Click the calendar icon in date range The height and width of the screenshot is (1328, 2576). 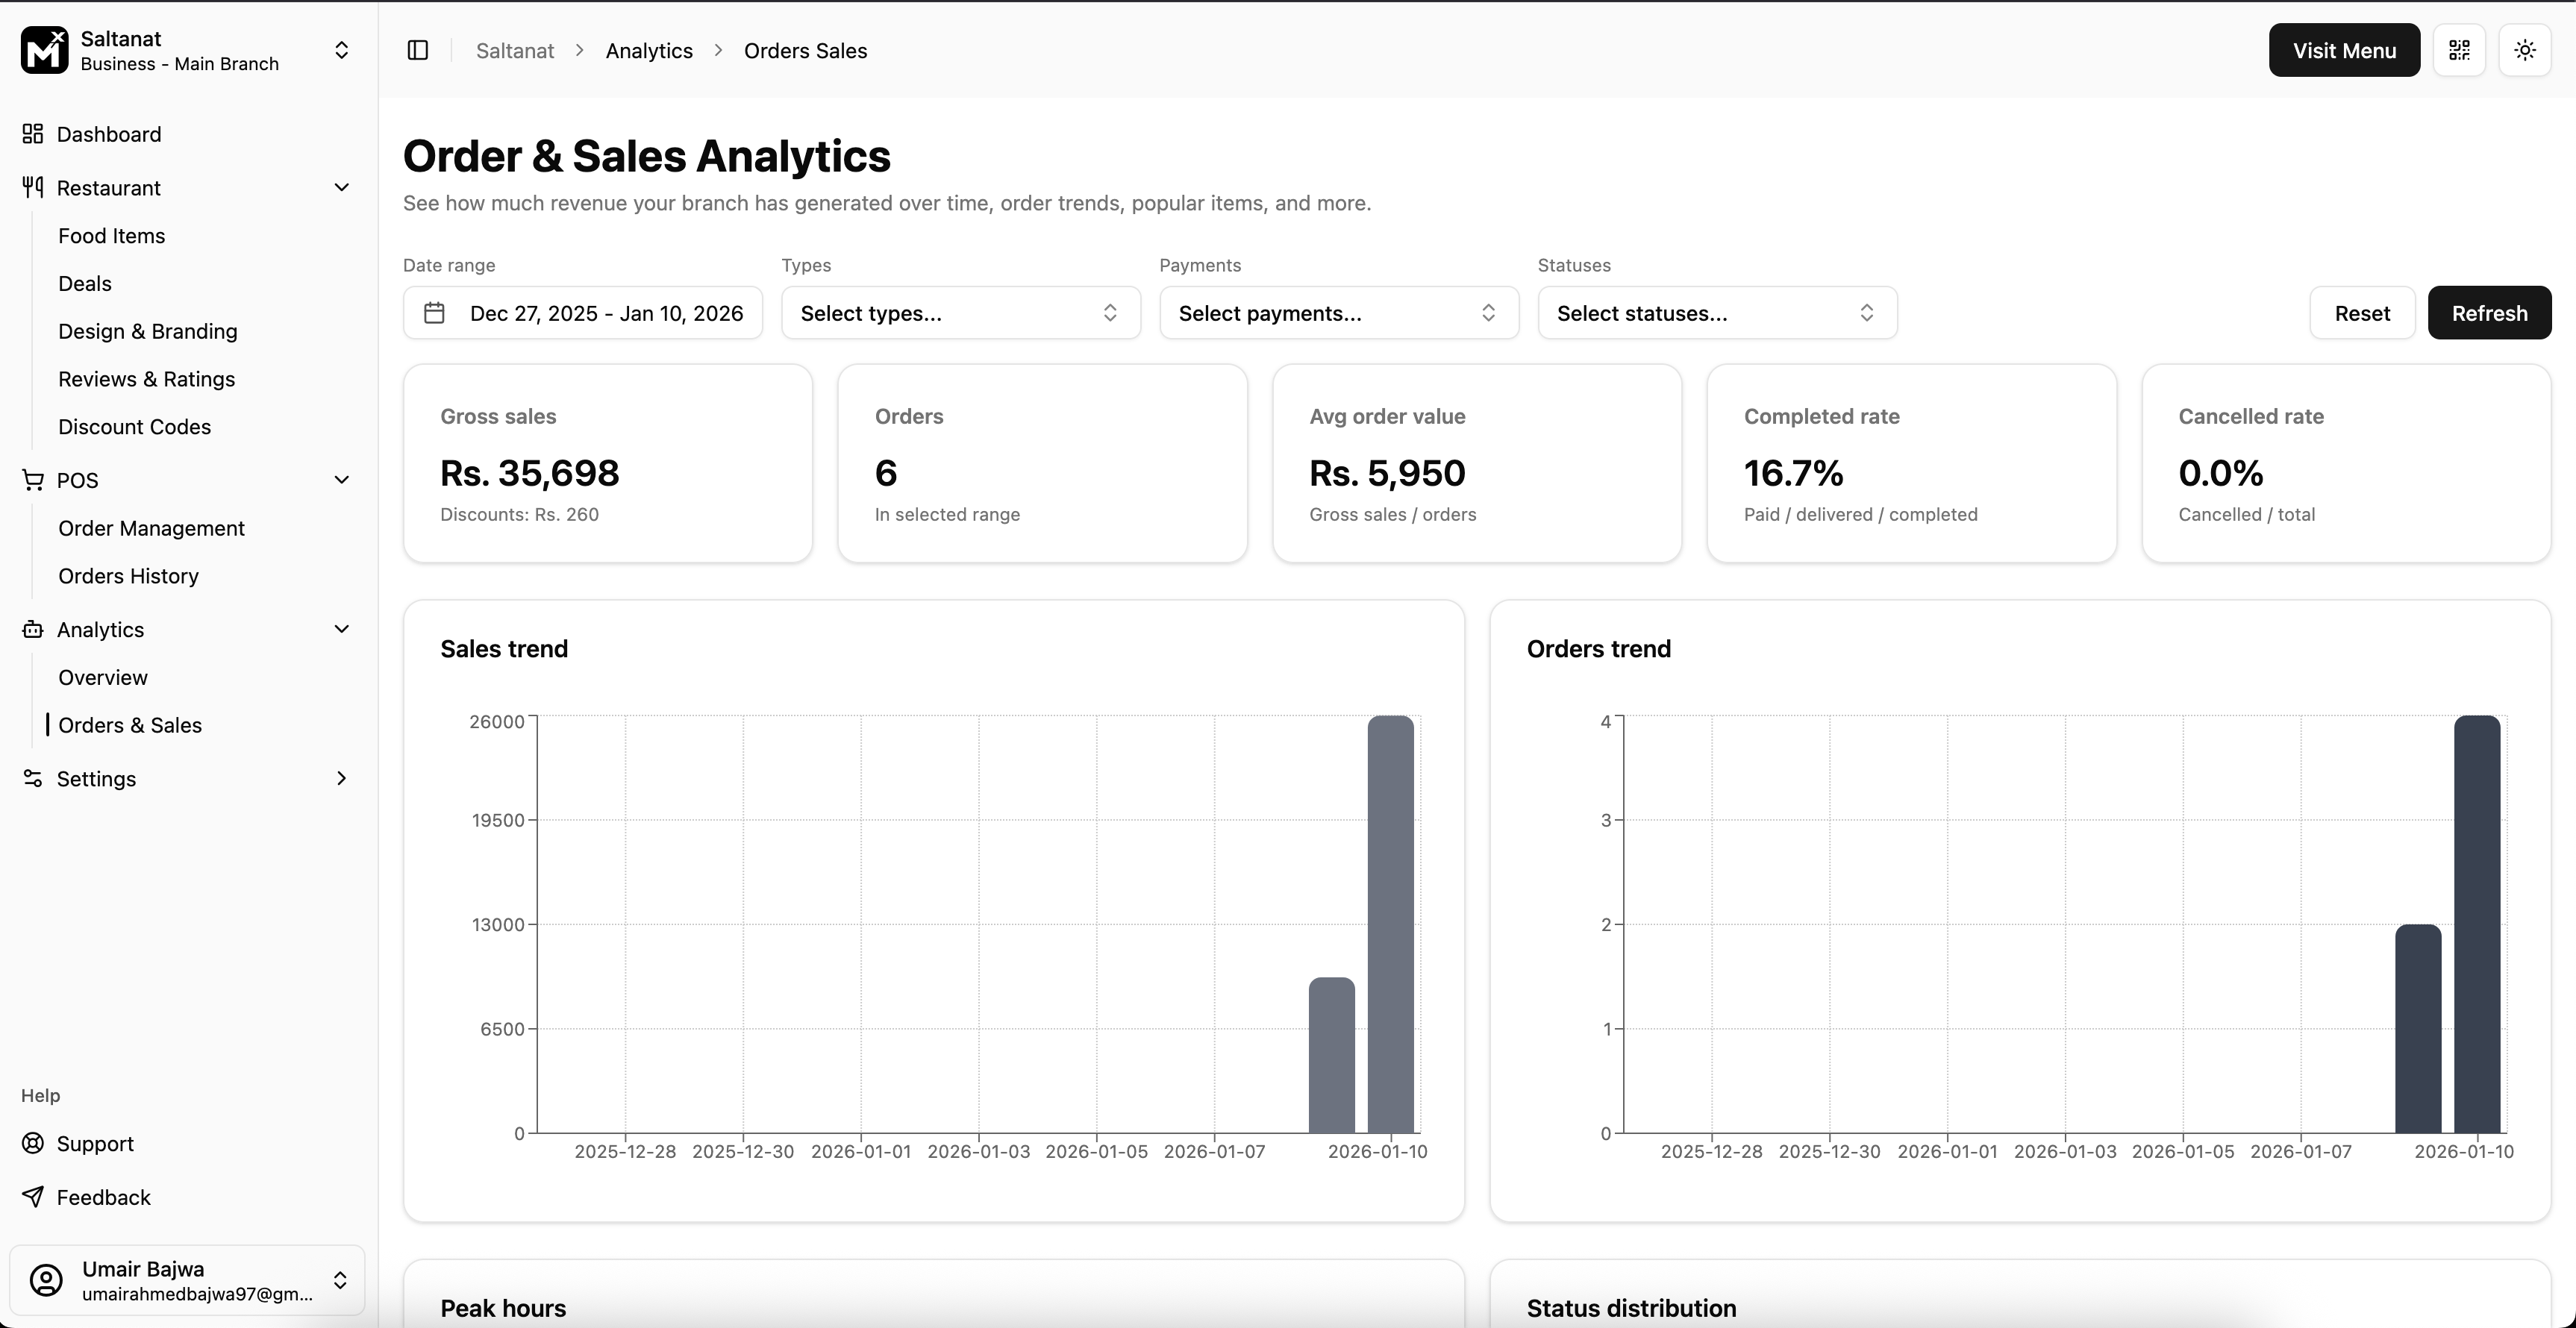pyautogui.click(x=434, y=313)
